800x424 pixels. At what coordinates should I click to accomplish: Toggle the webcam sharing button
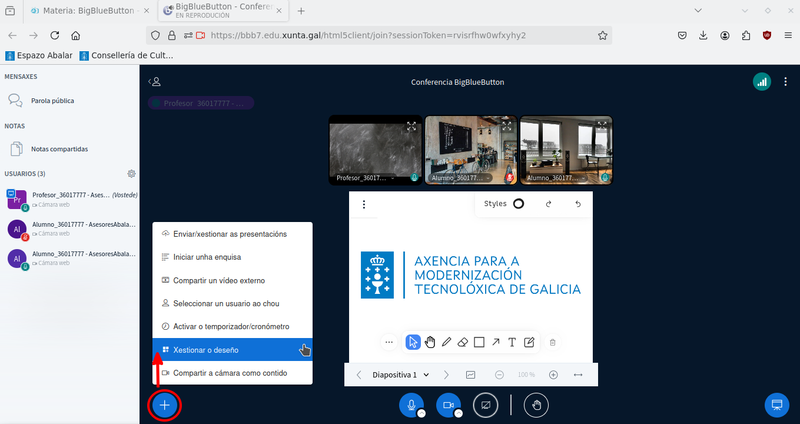click(x=447, y=405)
